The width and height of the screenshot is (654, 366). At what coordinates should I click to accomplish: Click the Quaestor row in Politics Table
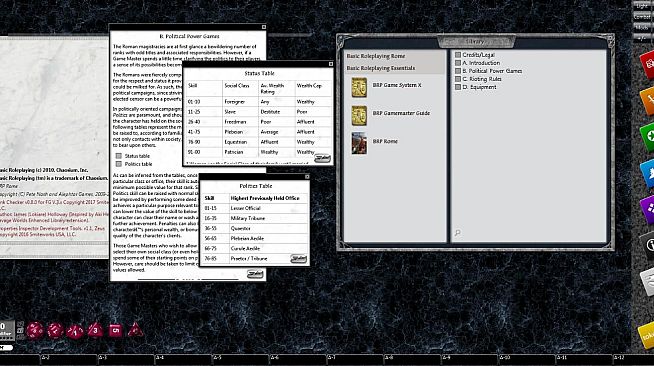point(255,228)
